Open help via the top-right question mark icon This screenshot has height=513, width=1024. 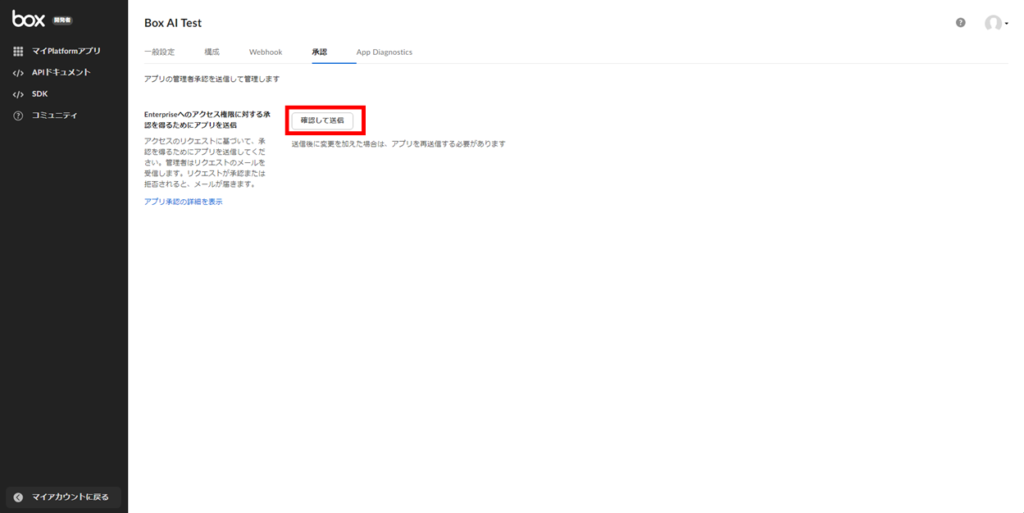pyautogui.click(x=960, y=22)
